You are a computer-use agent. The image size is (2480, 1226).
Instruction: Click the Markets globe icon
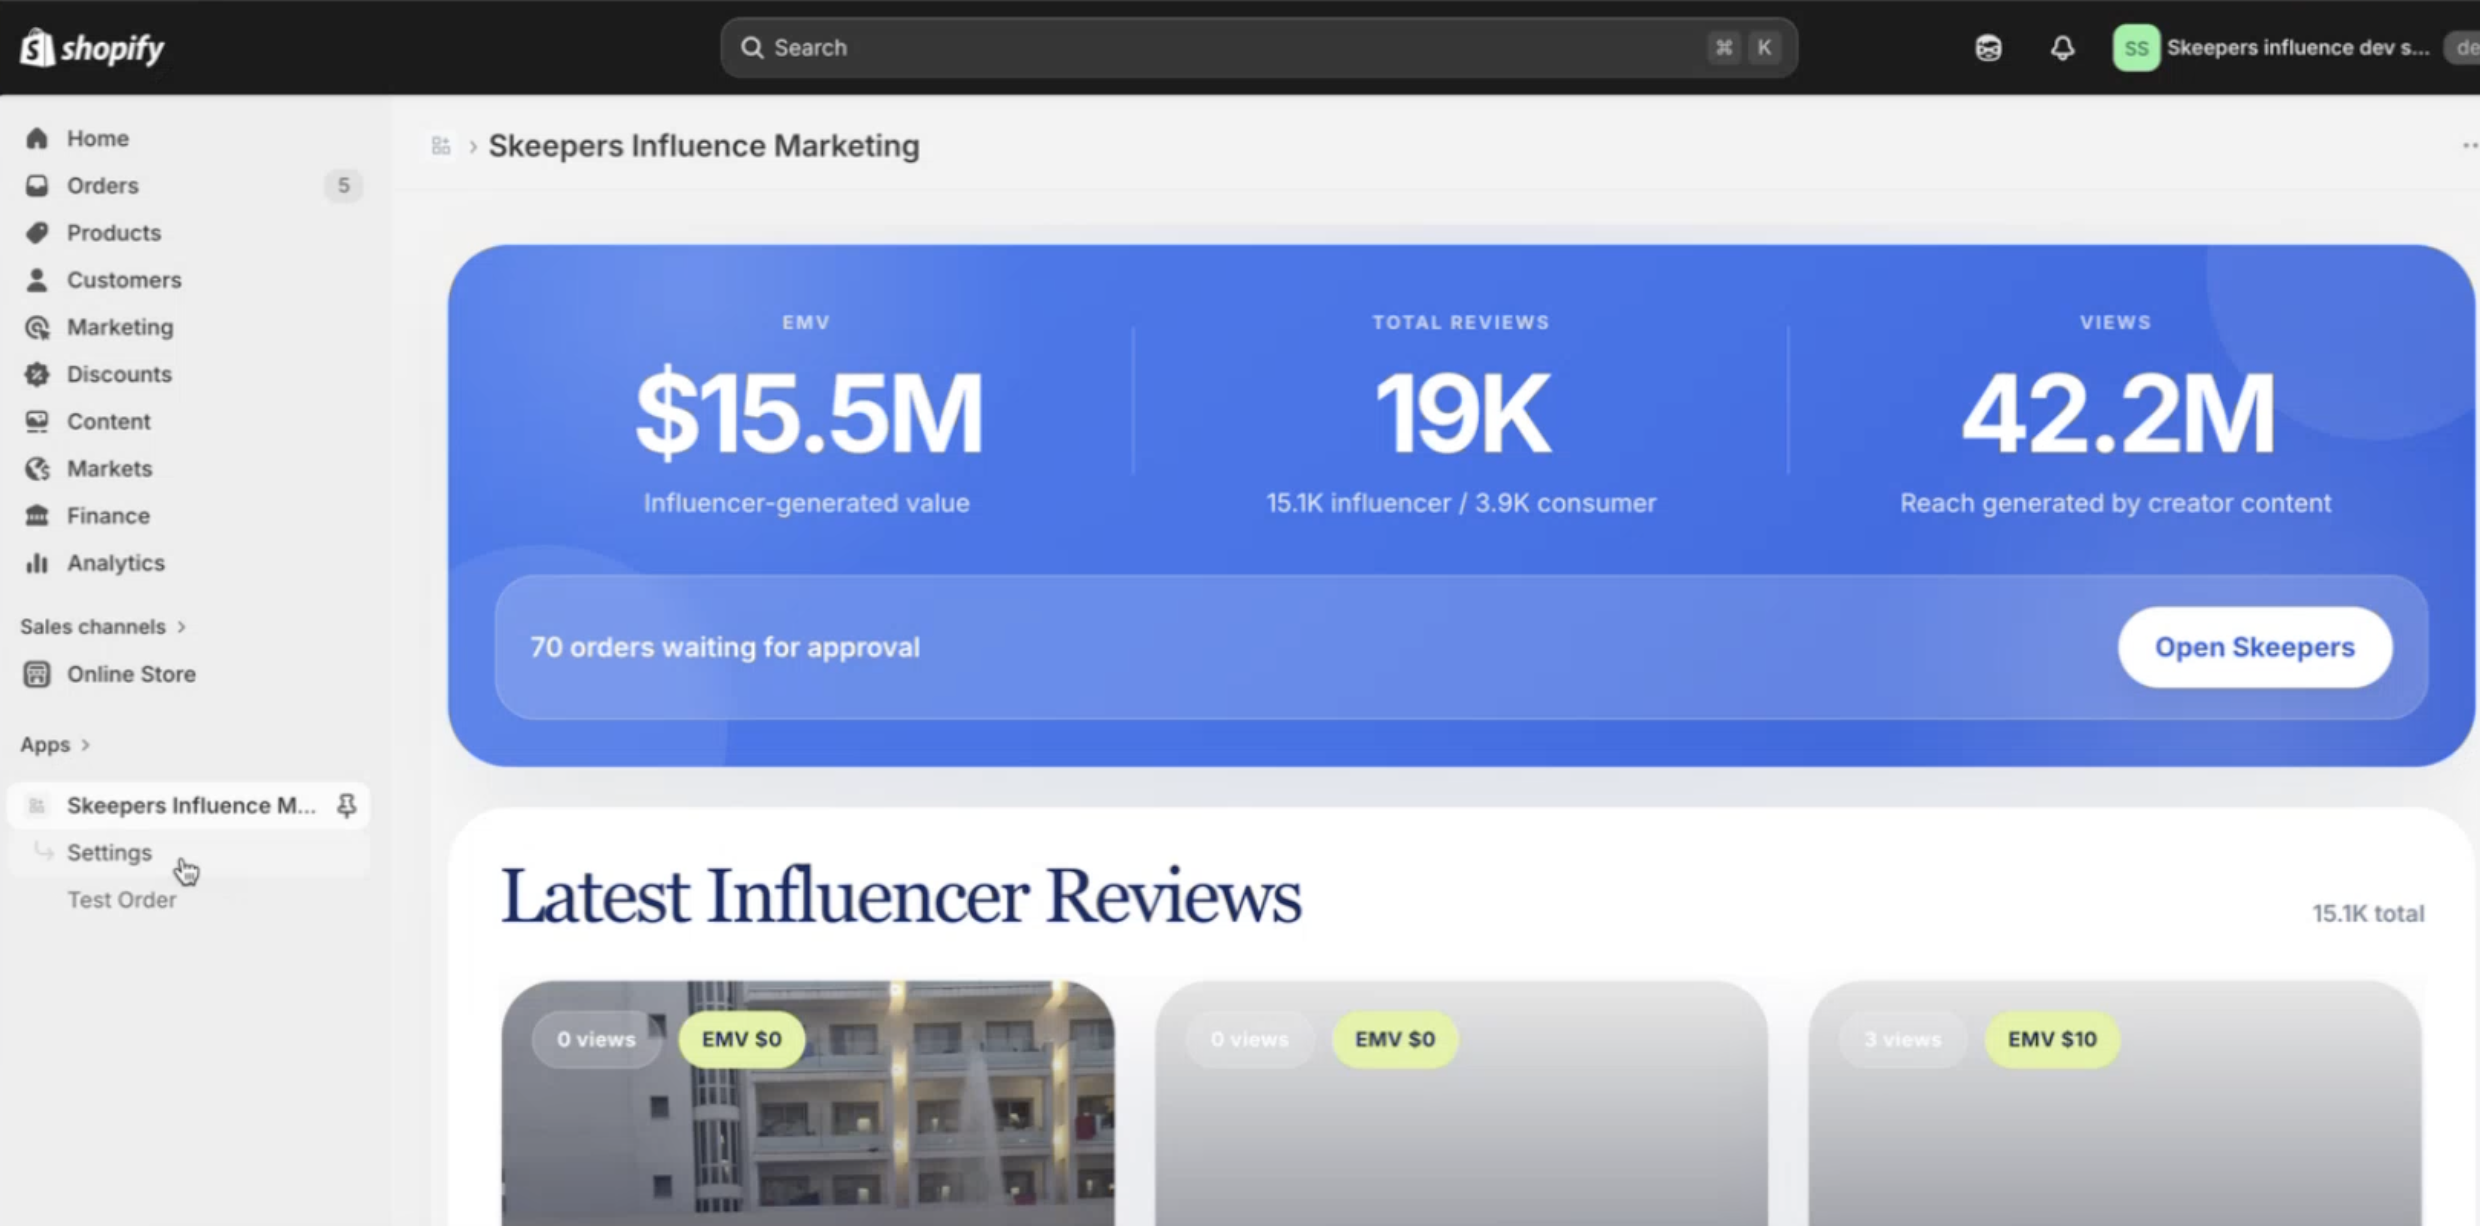coord(37,468)
